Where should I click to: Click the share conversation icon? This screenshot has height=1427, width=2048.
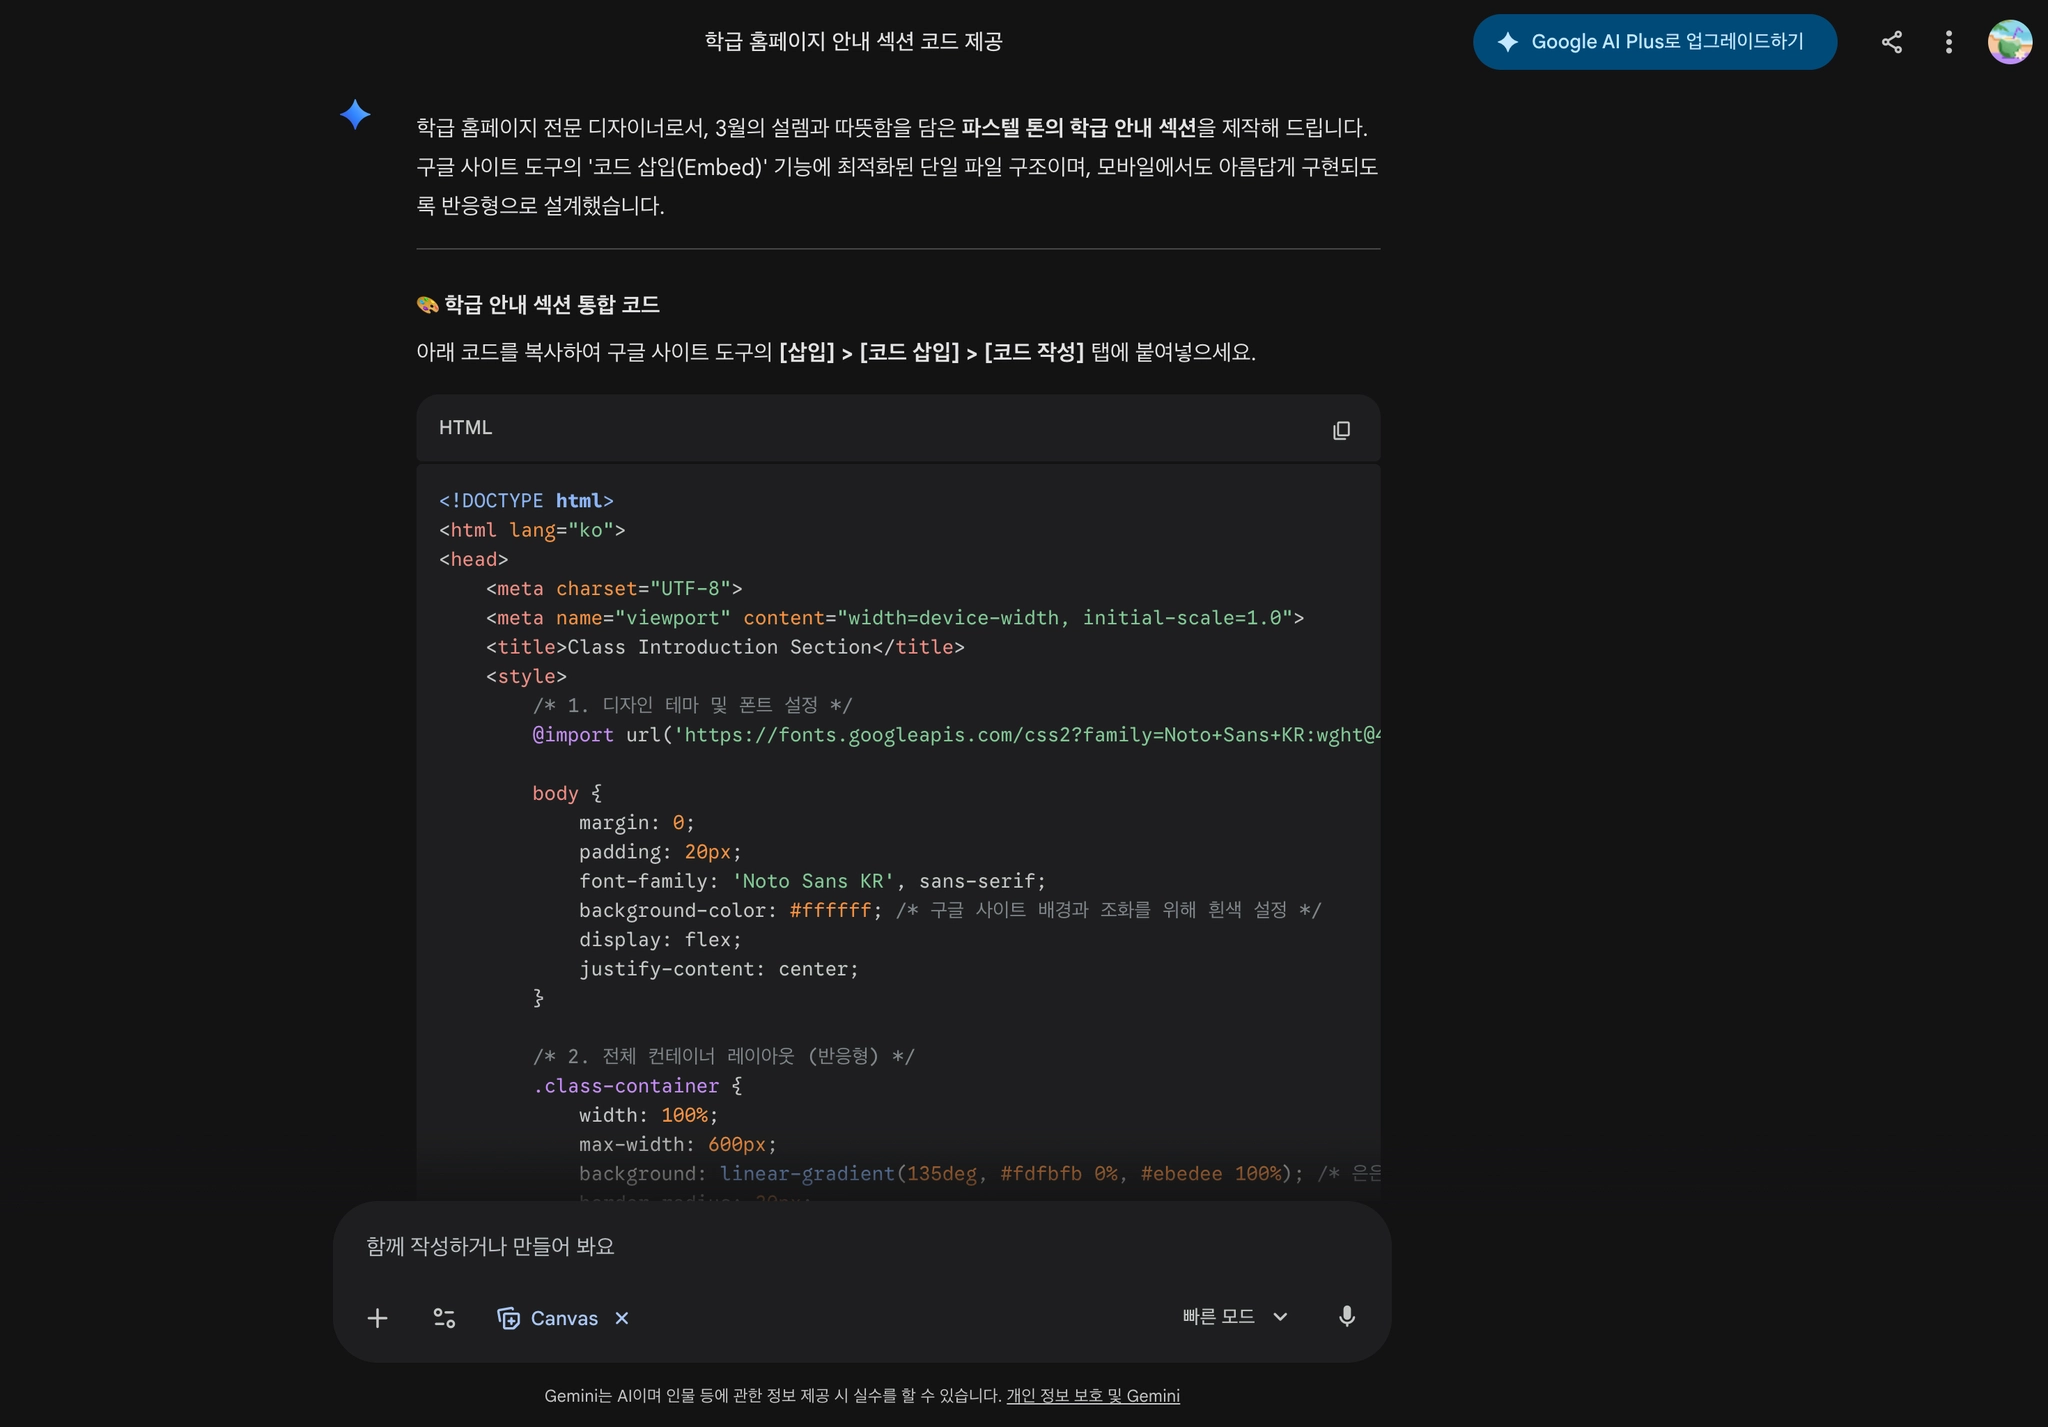pyautogui.click(x=1891, y=42)
